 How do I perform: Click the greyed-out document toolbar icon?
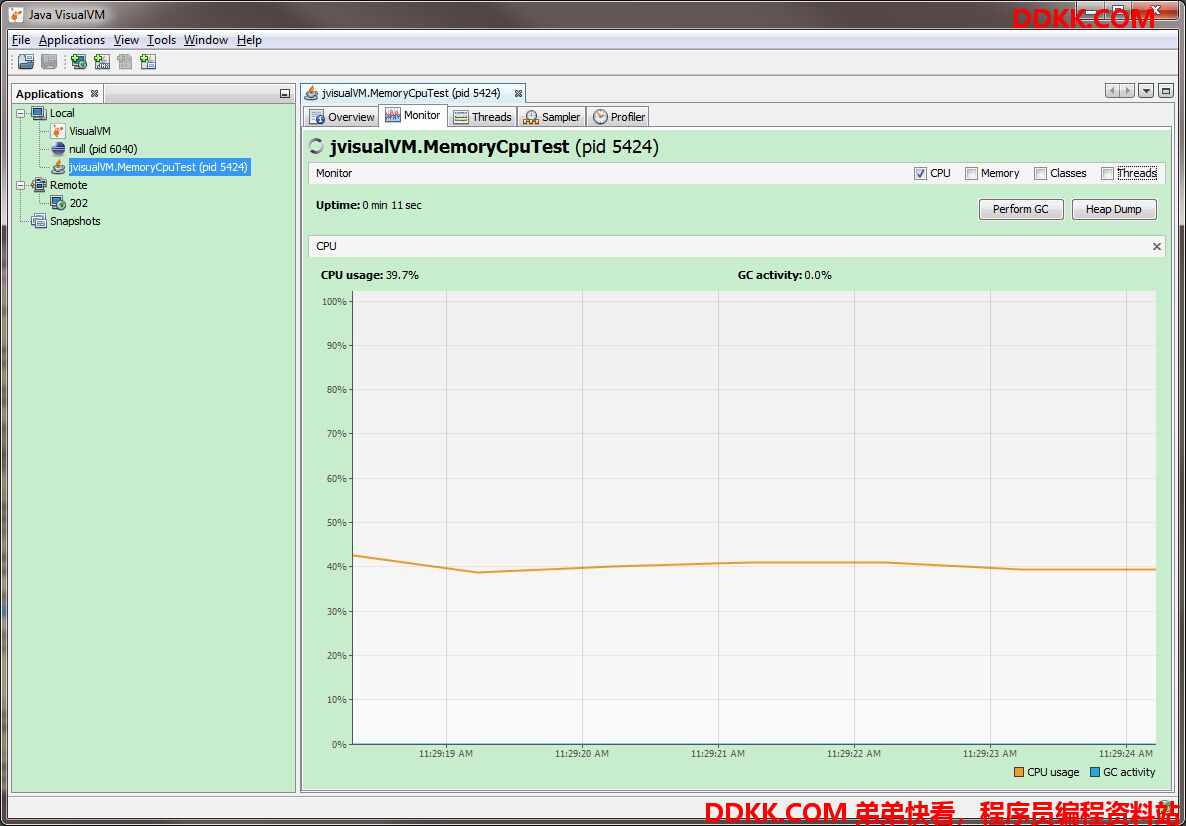point(125,62)
